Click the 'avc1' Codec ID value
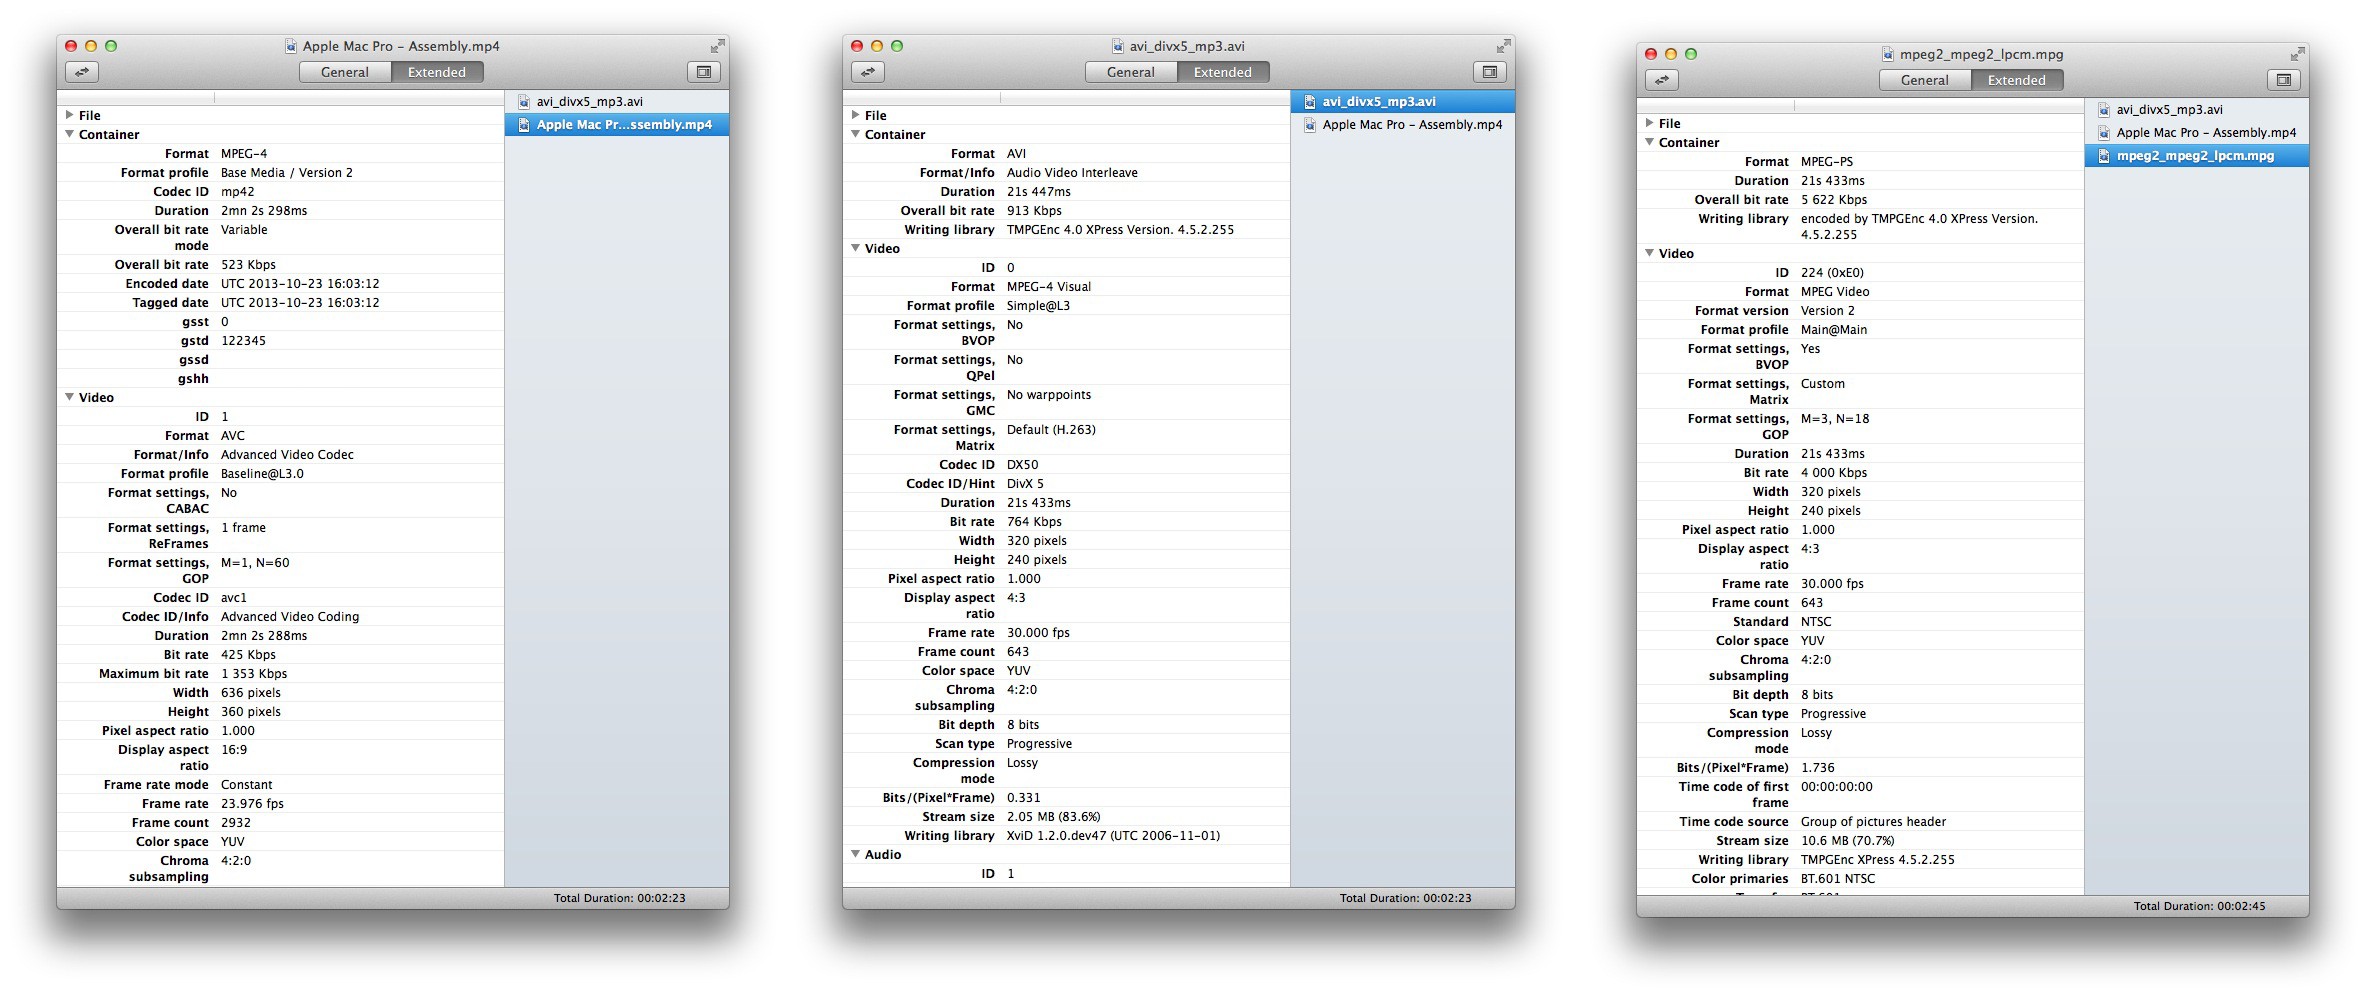This screenshot has width=2358, height=988. pos(233,598)
